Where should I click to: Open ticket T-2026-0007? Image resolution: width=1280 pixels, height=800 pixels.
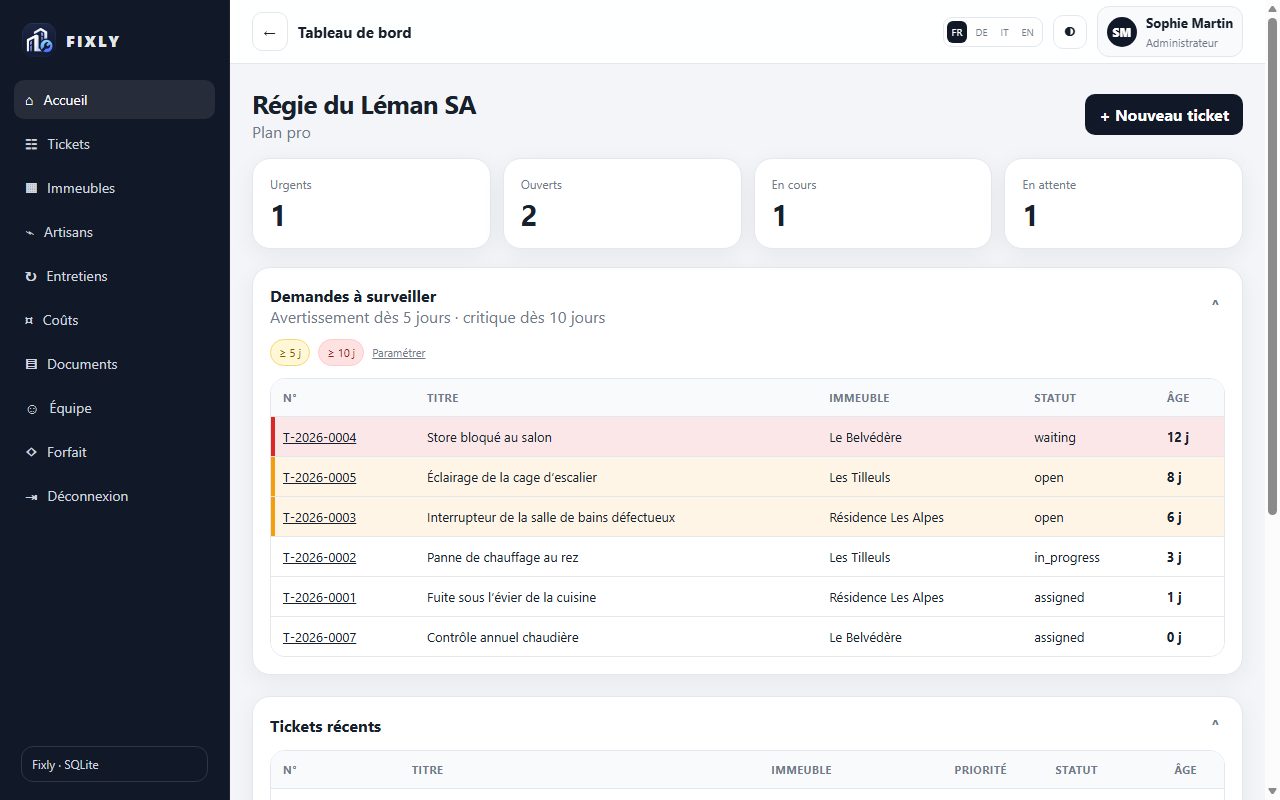(319, 637)
